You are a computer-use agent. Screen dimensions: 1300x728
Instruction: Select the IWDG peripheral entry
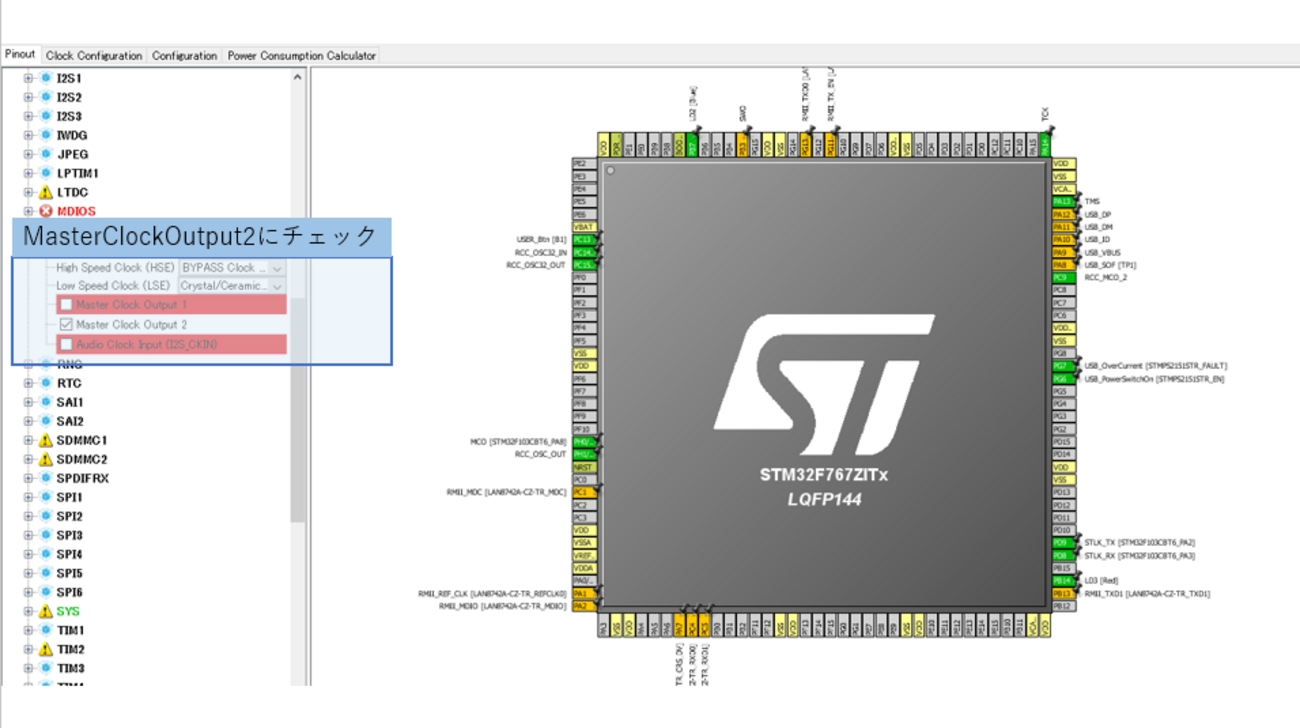[x=72, y=135]
